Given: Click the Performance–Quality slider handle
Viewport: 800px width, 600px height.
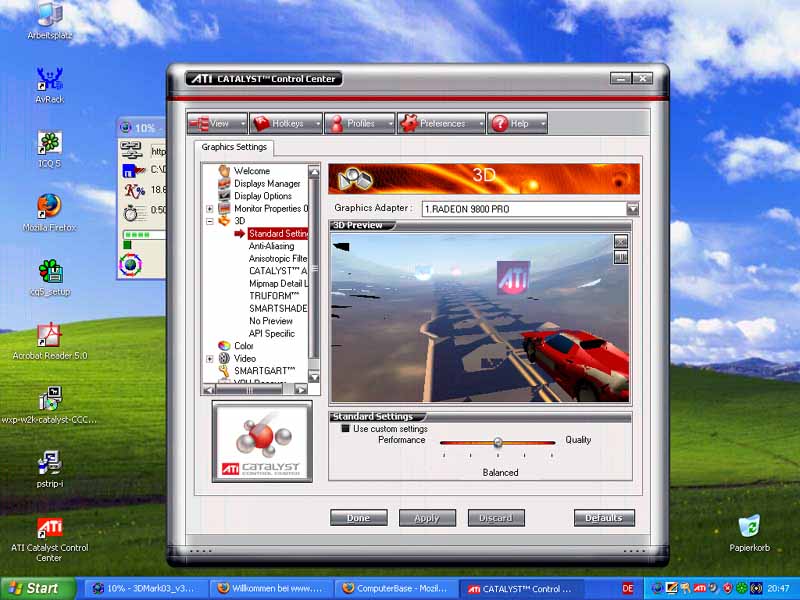Looking at the screenshot, I should (498, 442).
